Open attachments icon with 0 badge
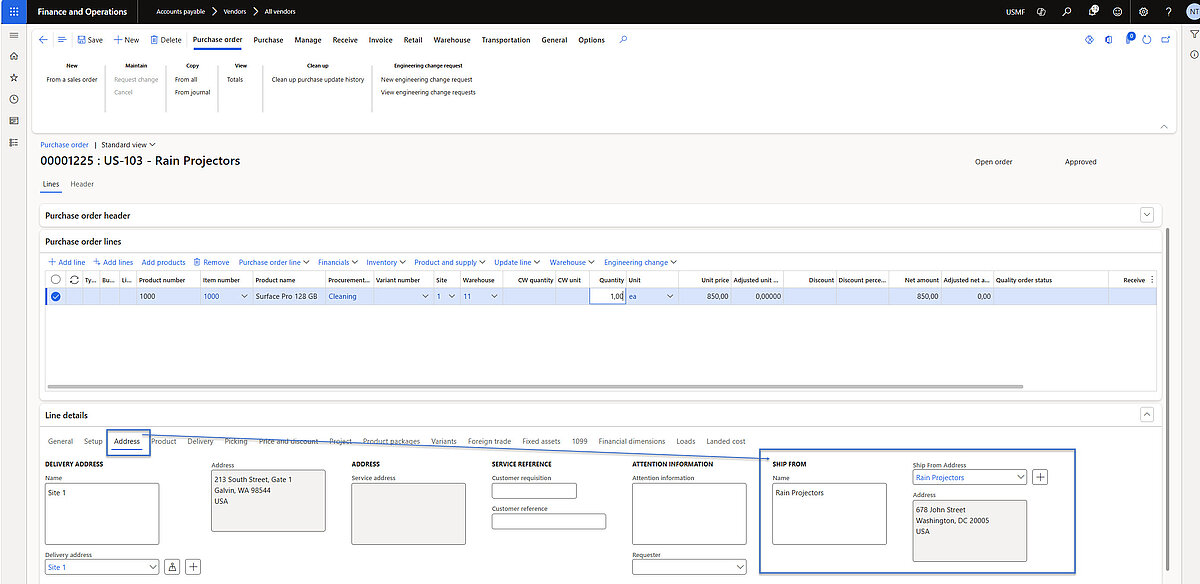The image size is (1200, 584). [1128, 40]
